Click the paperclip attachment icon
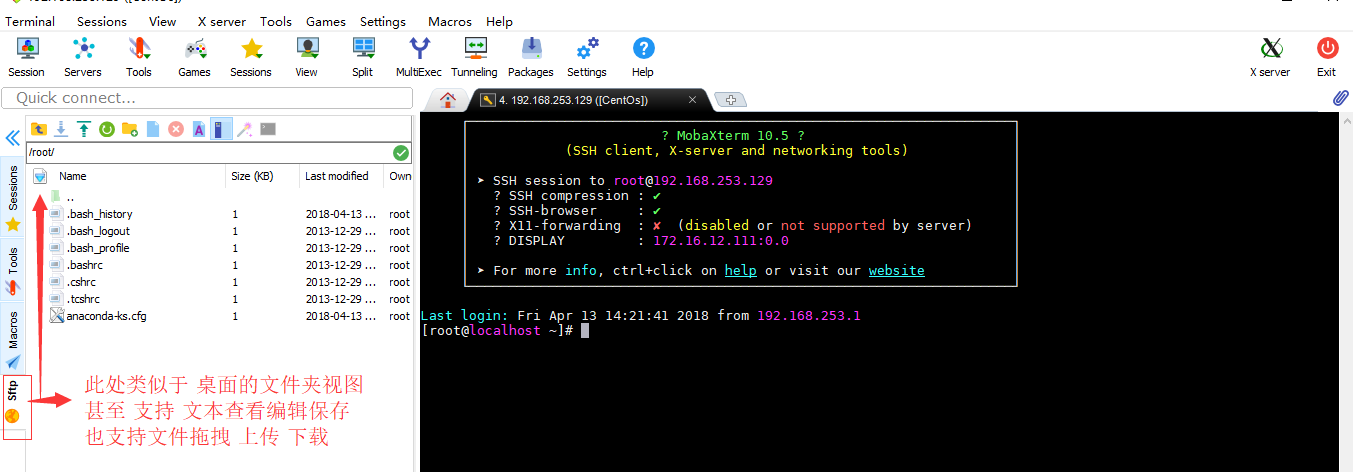 point(1341,99)
